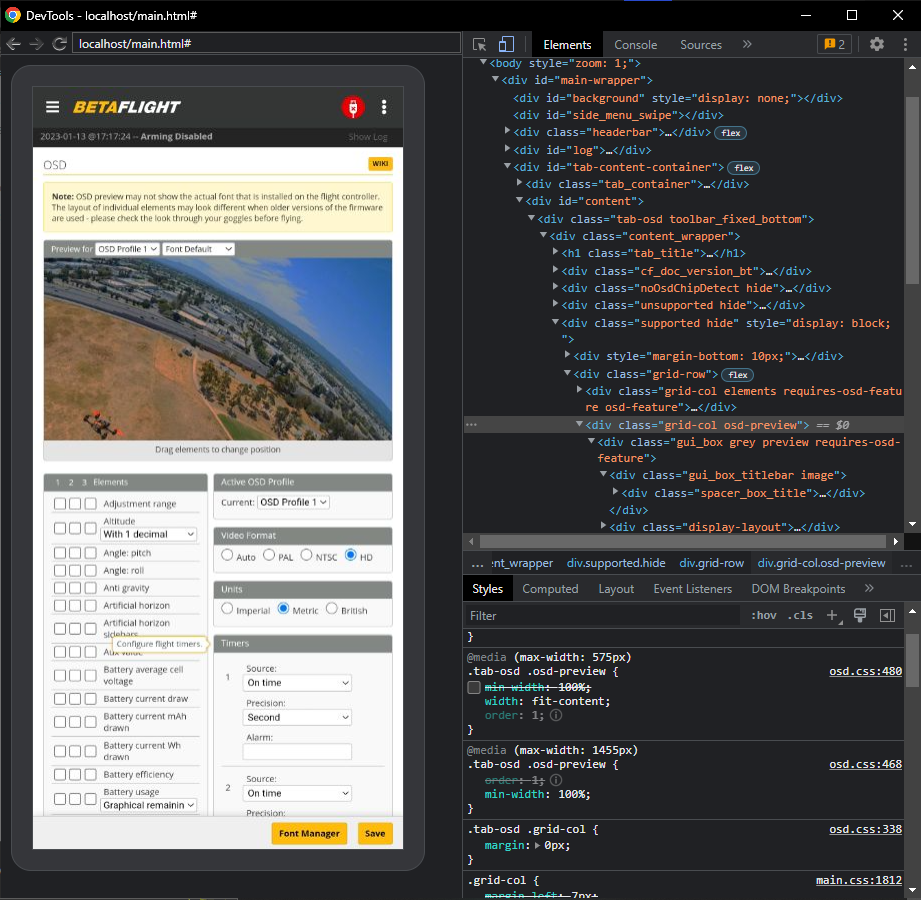The height and width of the screenshot is (900, 921).
Task: Click the red USB connect icon
Action: 353,107
